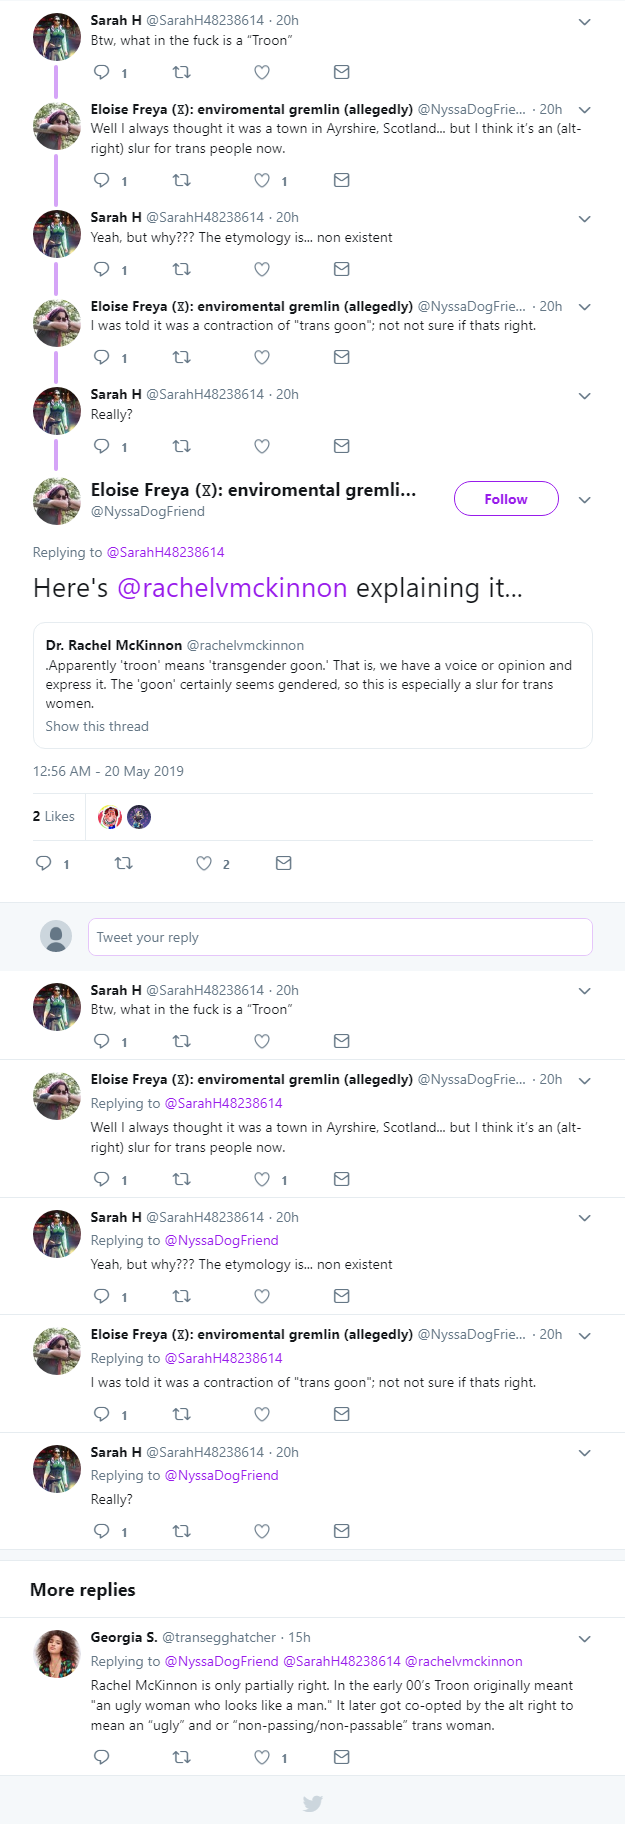Follow Eloise Freya's account

506,499
